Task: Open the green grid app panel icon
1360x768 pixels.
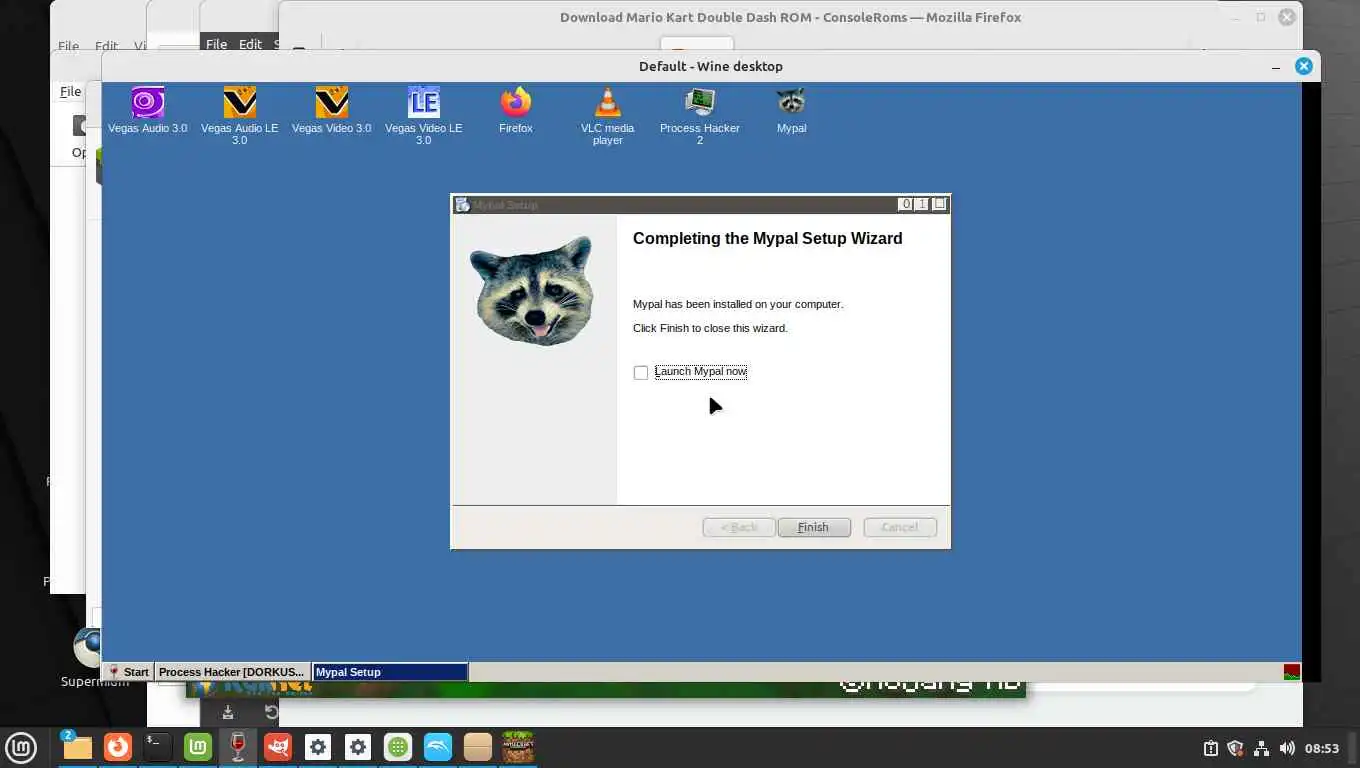Action: [x=398, y=747]
